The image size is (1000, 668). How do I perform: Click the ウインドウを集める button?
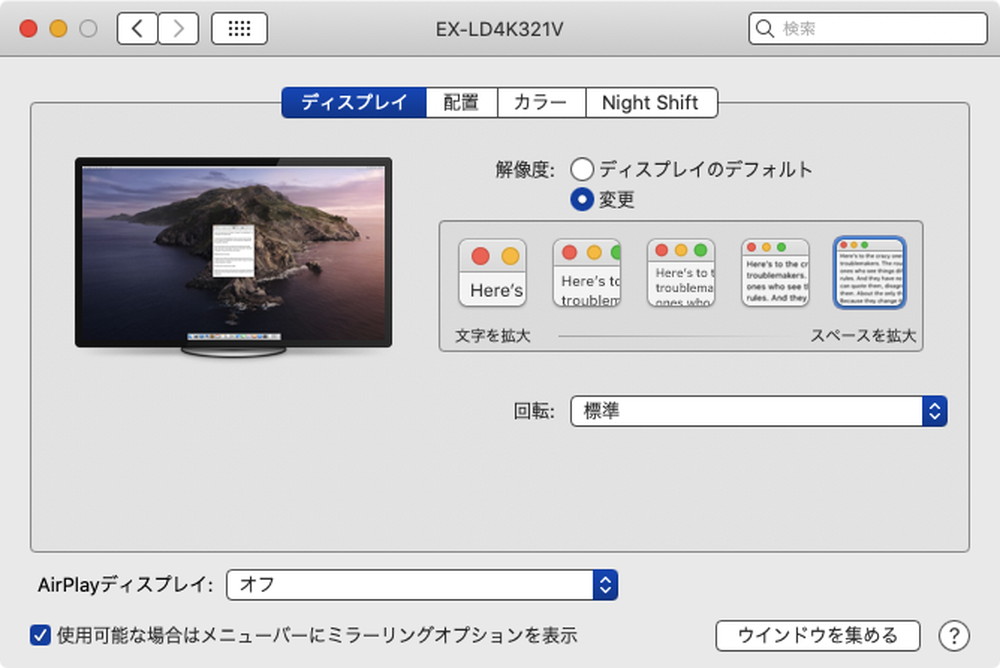(818, 635)
